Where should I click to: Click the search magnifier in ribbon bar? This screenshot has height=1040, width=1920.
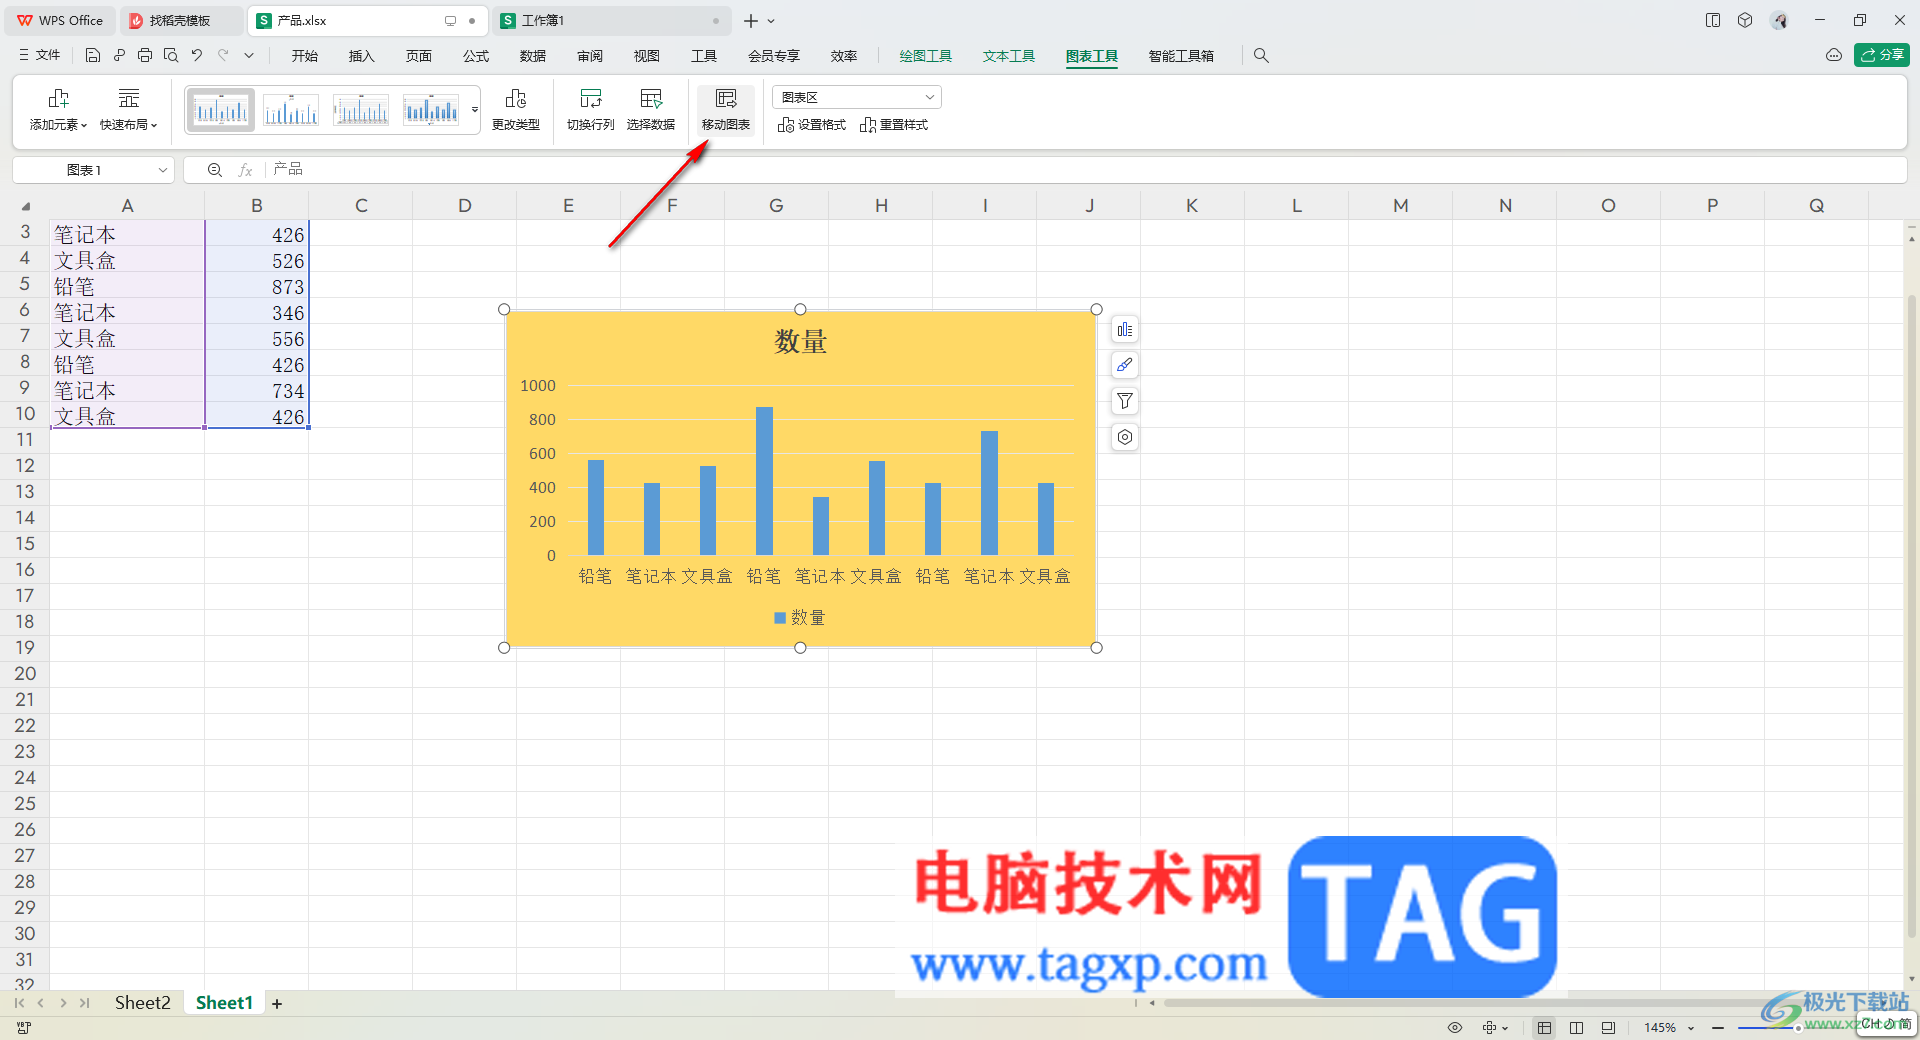point(1261,56)
